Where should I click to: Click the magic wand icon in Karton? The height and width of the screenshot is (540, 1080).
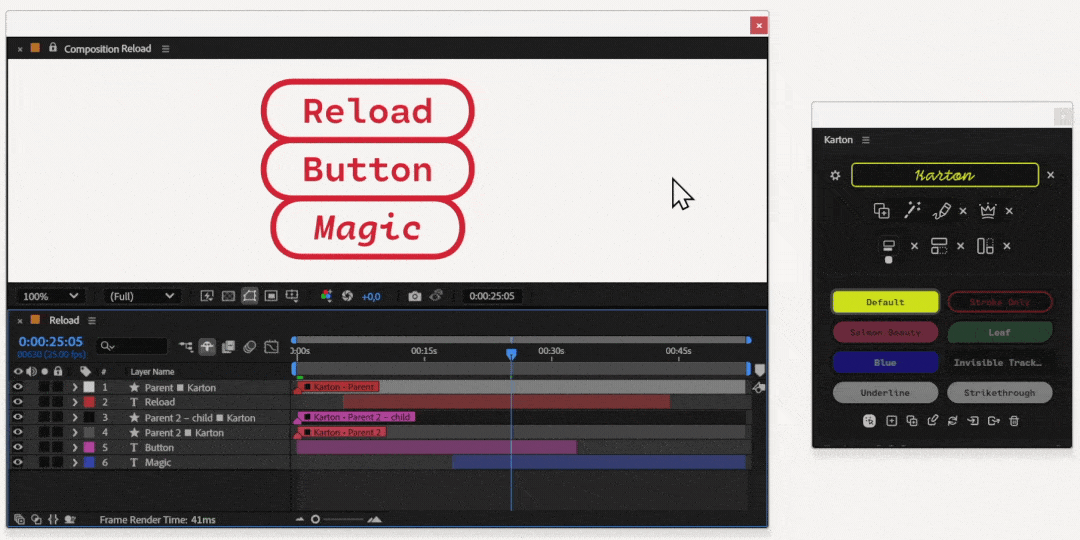[912, 211]
